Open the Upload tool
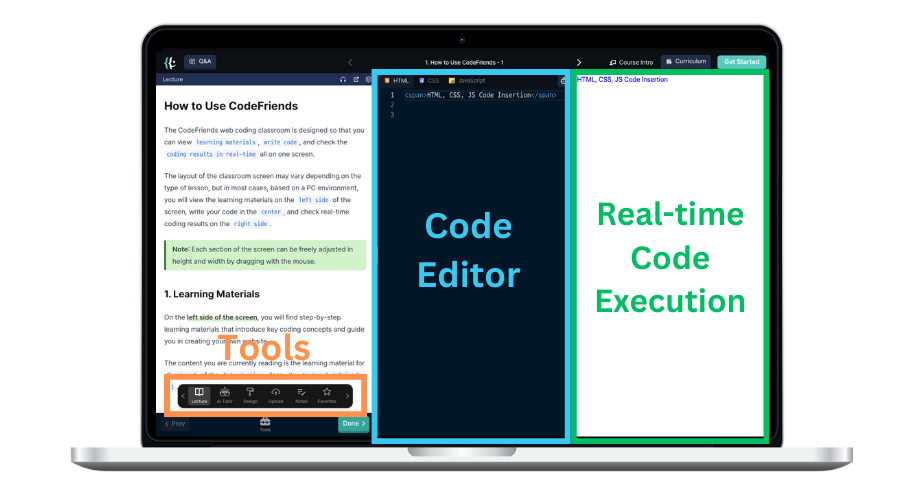 (x=276, y=395)
